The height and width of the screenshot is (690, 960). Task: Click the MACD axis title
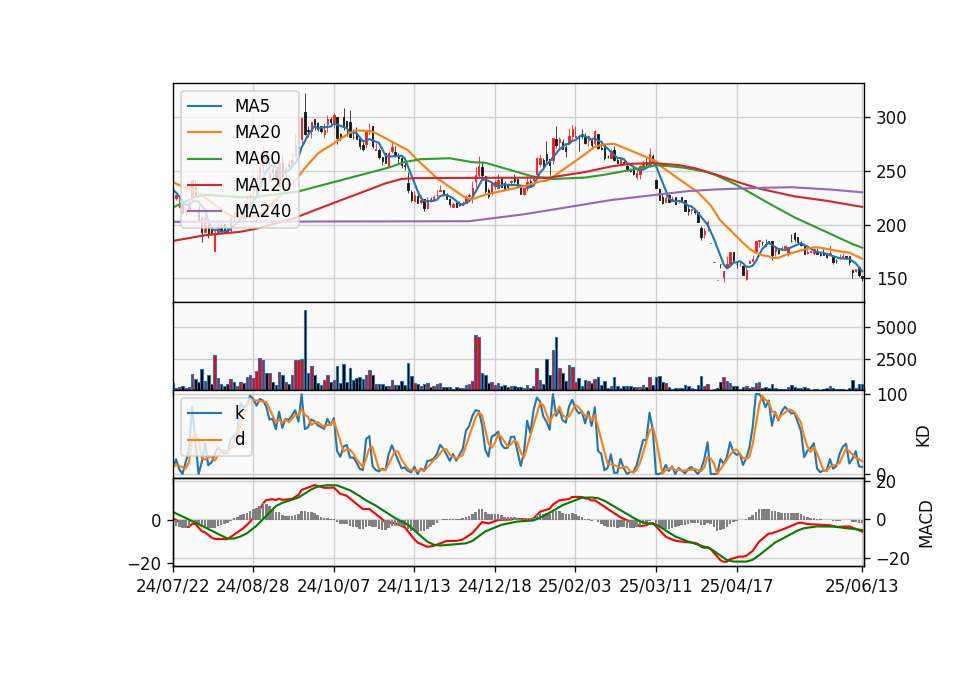click(x=926, y=524)
